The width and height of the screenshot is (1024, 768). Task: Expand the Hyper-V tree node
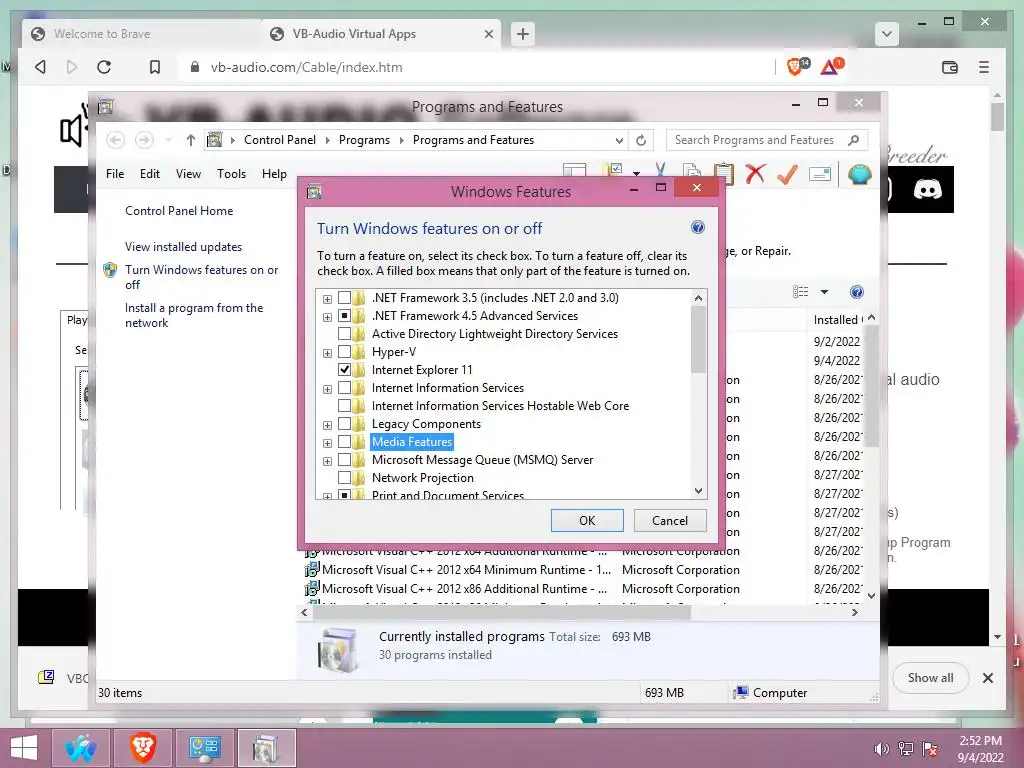click(x=327, y=353)
